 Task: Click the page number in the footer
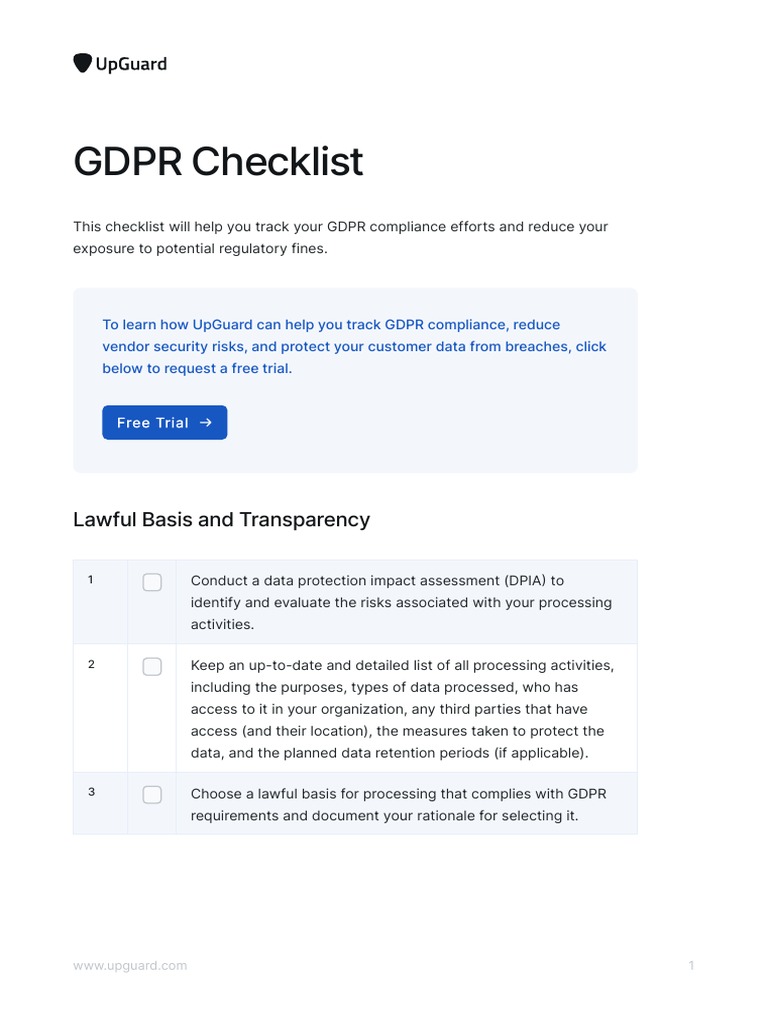[691, 966]
